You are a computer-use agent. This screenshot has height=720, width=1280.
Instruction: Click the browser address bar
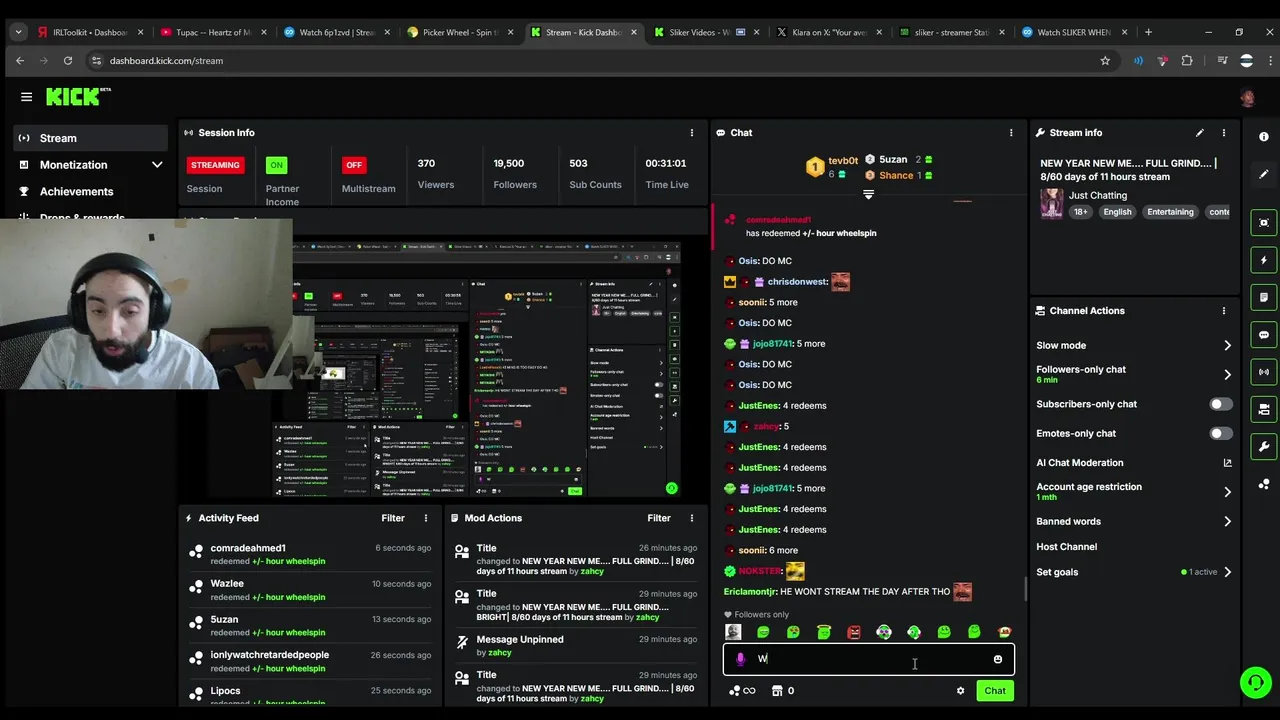click(600, 60)
